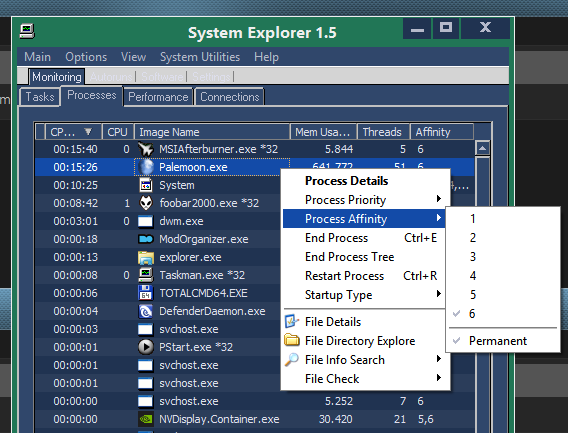The width and height of the screenshot is (568, 433).
Task: Open the Autoruns section tab
Action: coord(111,77)
